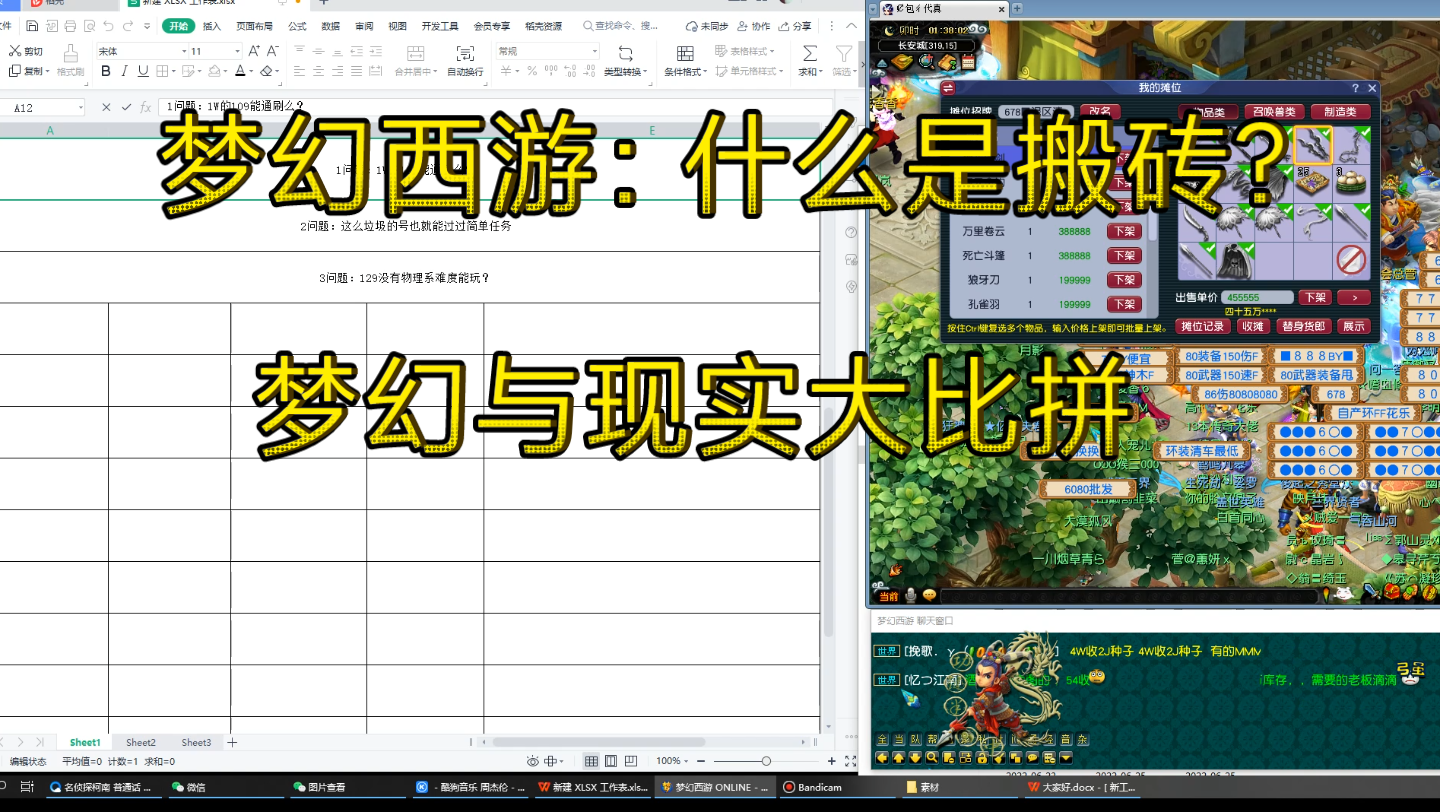Activate the 格式刷 format painter
The image size is (1440, 812).
pyautogui.click(x=70, y=61)
